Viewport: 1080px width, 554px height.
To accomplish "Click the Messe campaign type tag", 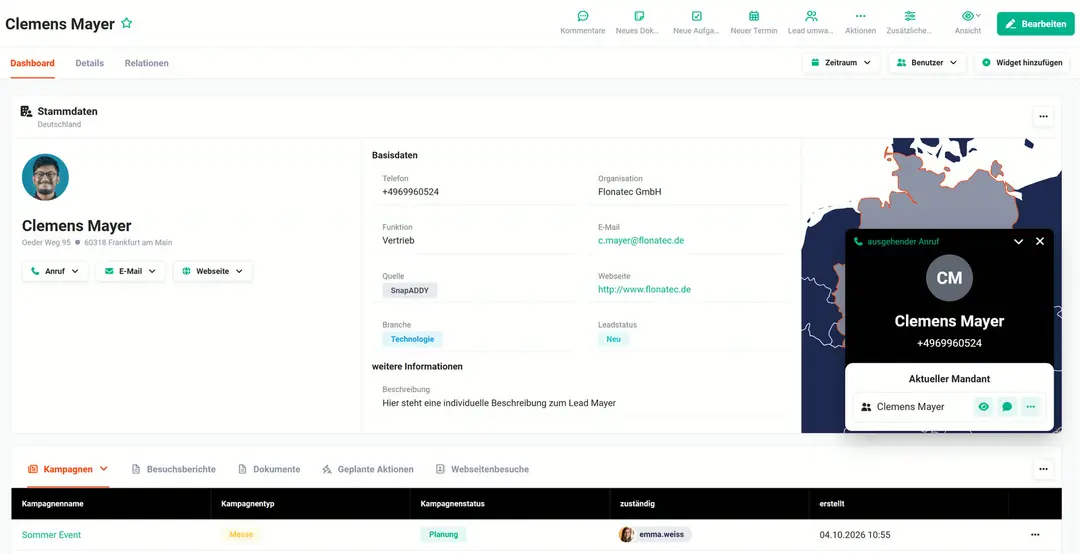I will (x=241, y=535).
